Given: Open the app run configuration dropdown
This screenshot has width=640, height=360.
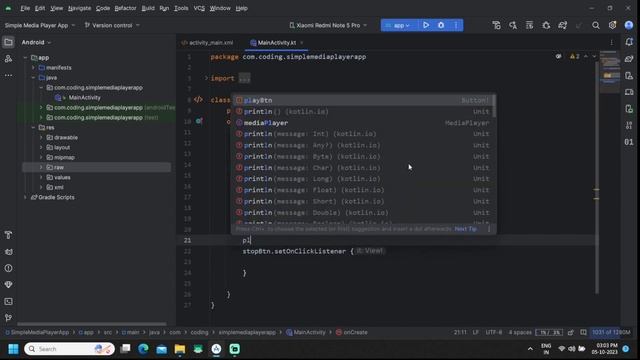Looking at the screenshot, I should 399,25.
